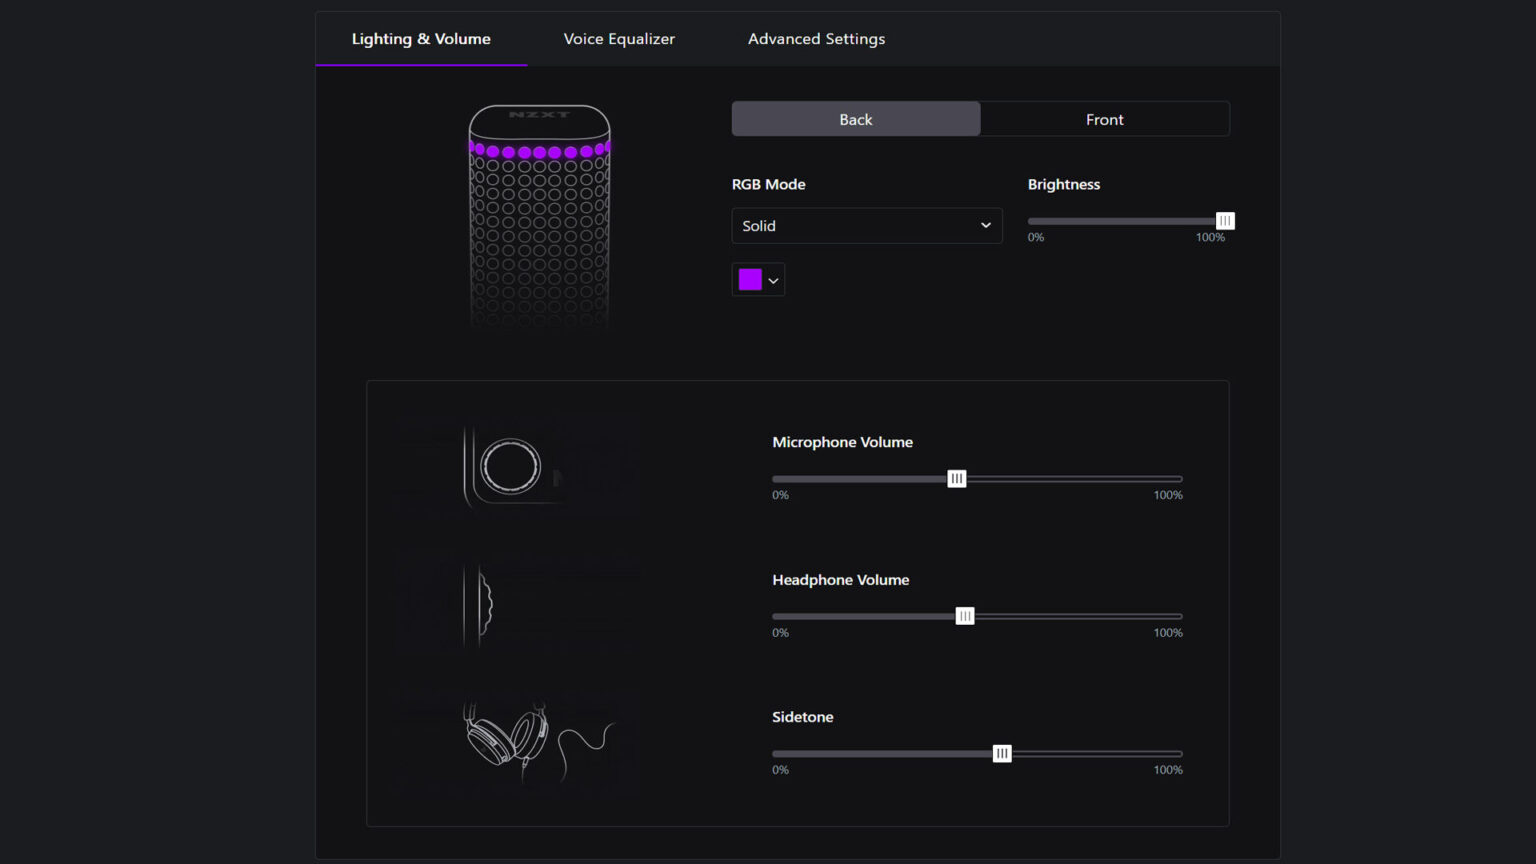Click the Microphone Volume slider thumb
This screenshot has width=1536, height=864.
(x=956, y=478)
